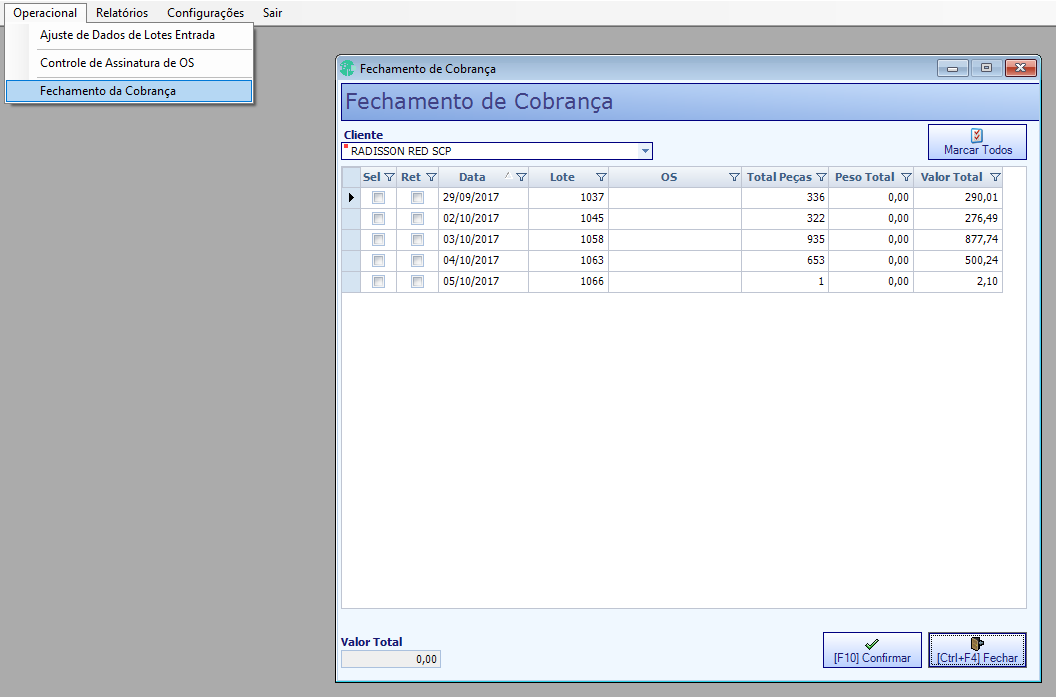Click the Valor Total field at bottom

(391, 659)
